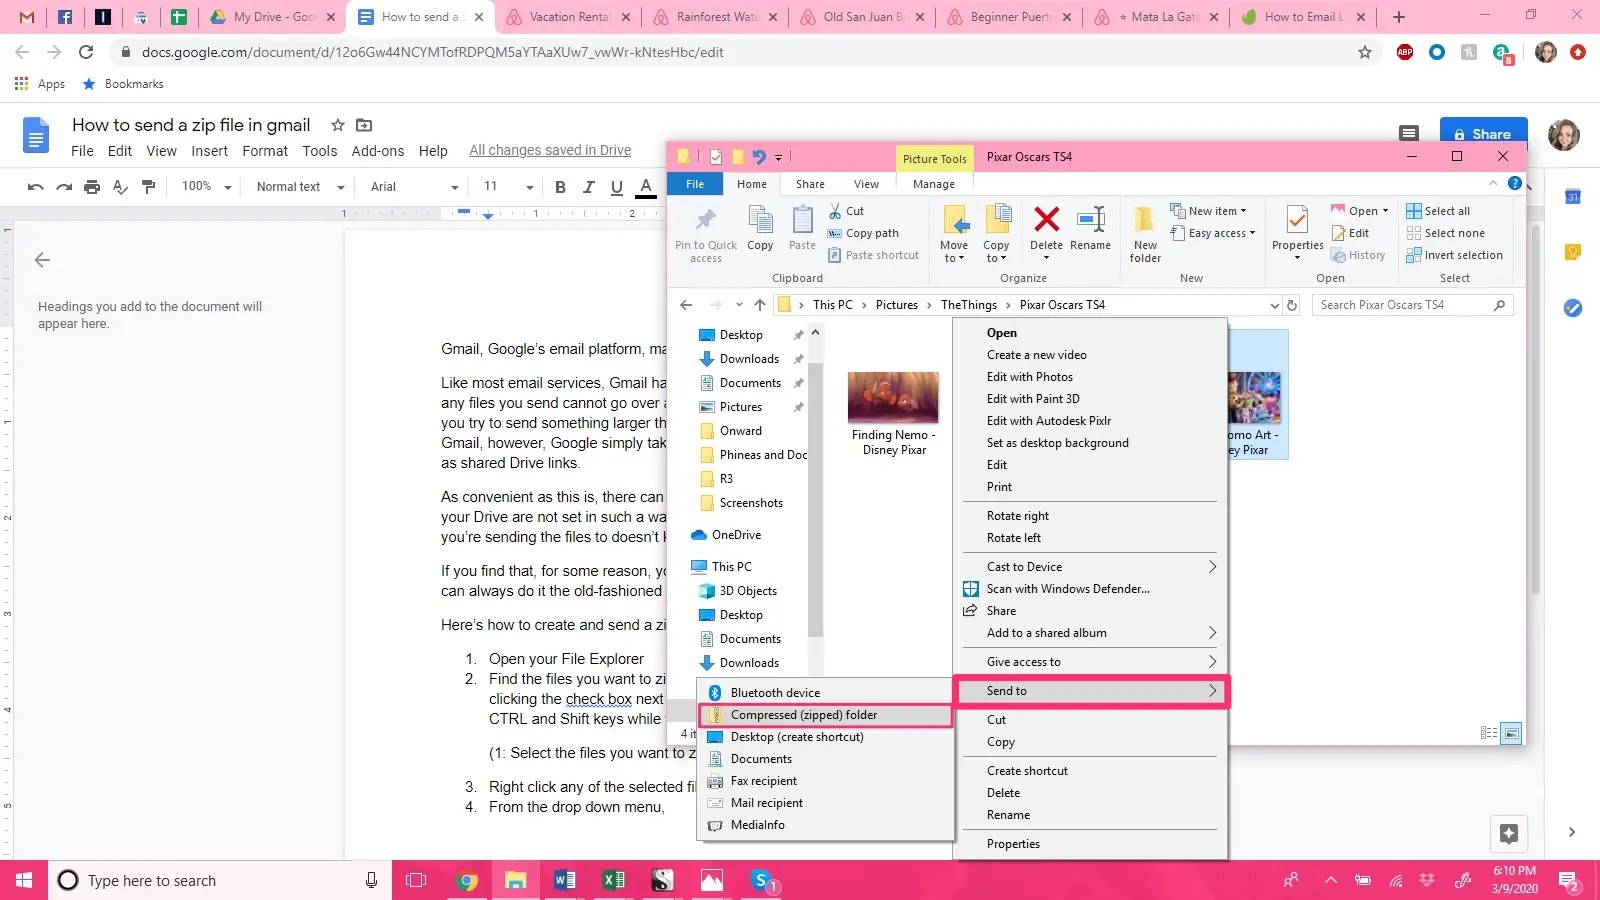This screenshot has height=900, width=1600.
Task: Open the All changes saved in Drive link
Action: click(x=549, y=150)
